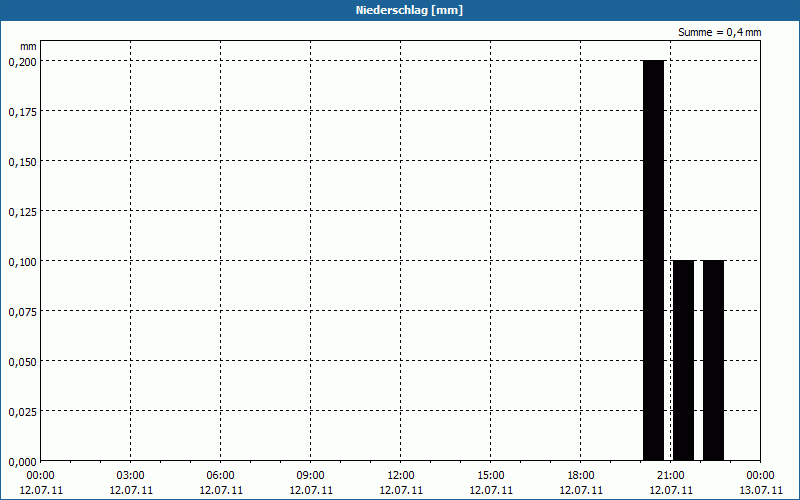Click the 0,150 y-axis value
The height and width of the screenshot is (500, 800).
coord(22,161)
